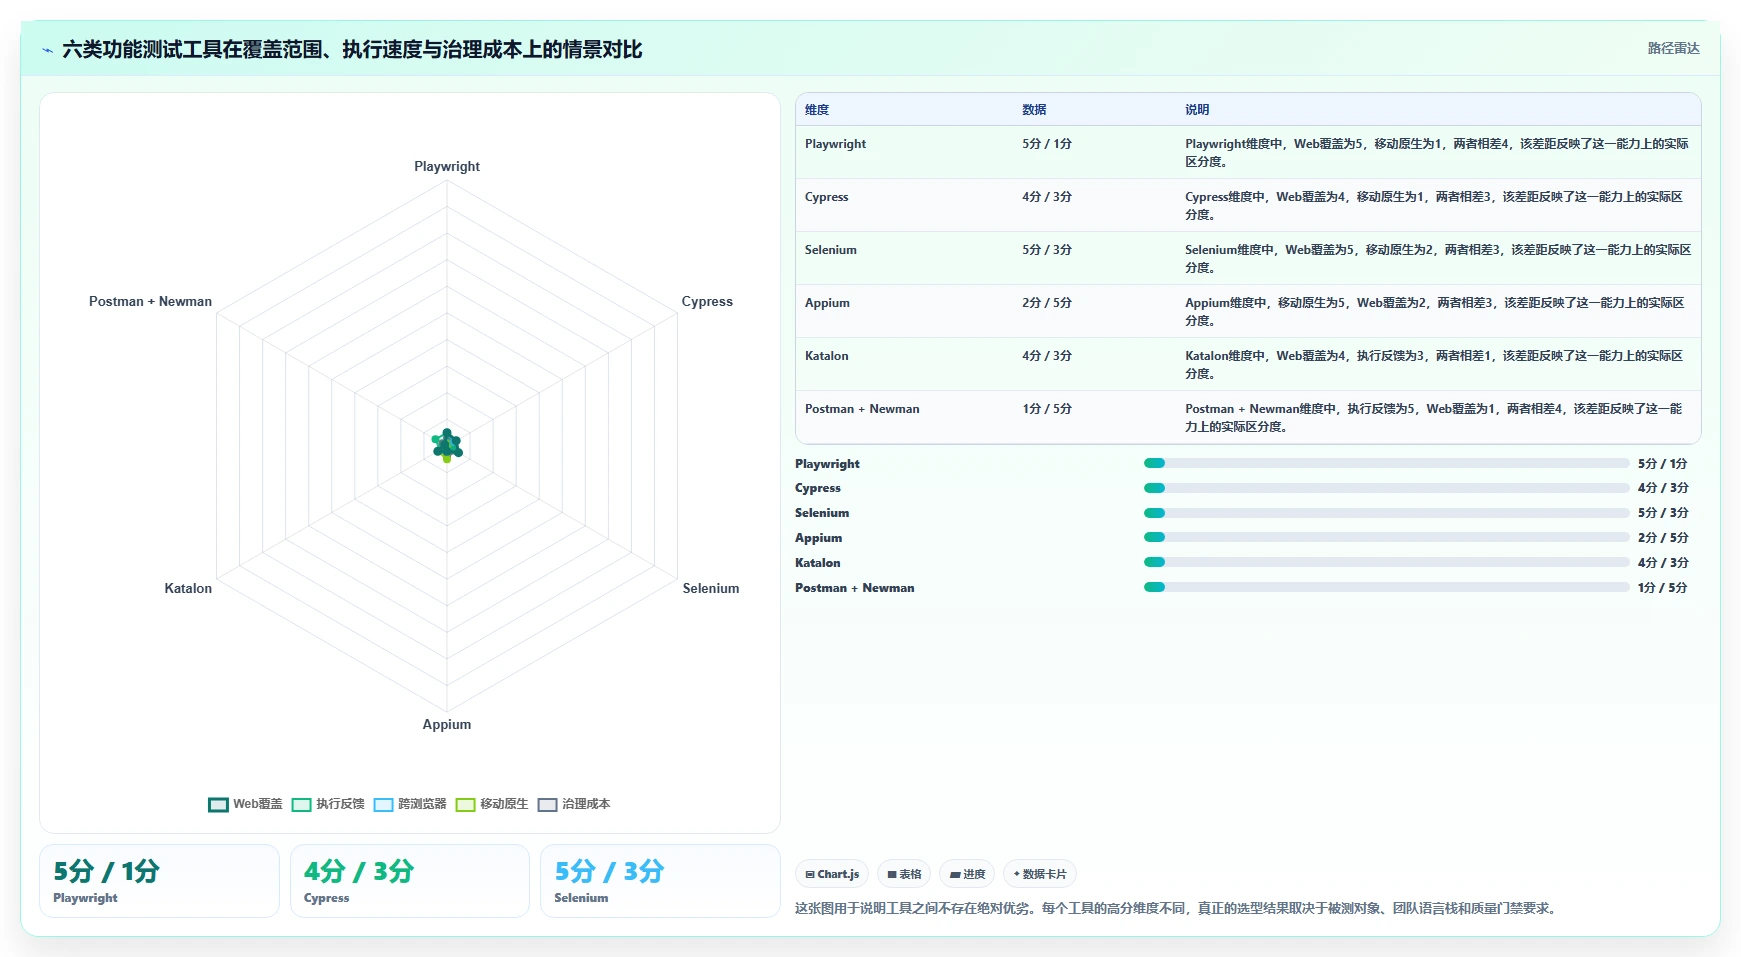Click the footnote sentence below the tags
The image size is (1741, 957).
pyautogui.click(x=1178, y=908)
